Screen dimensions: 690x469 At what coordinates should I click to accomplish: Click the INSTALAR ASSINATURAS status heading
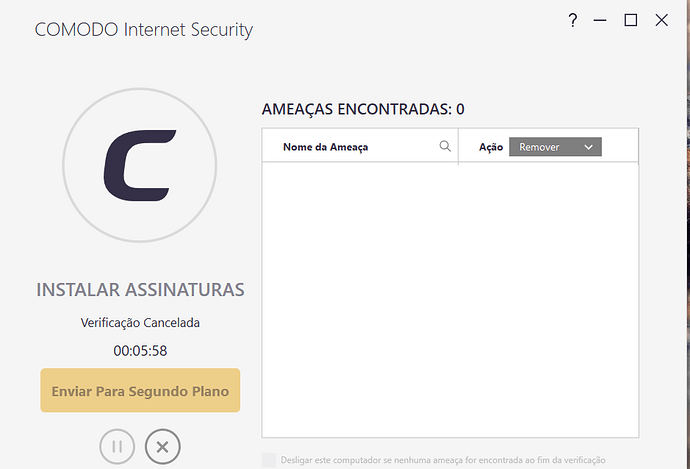pos(140,289)
